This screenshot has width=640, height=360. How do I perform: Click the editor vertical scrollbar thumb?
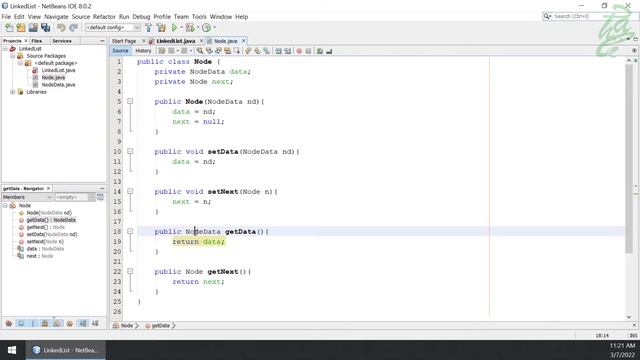pos(629,158)
